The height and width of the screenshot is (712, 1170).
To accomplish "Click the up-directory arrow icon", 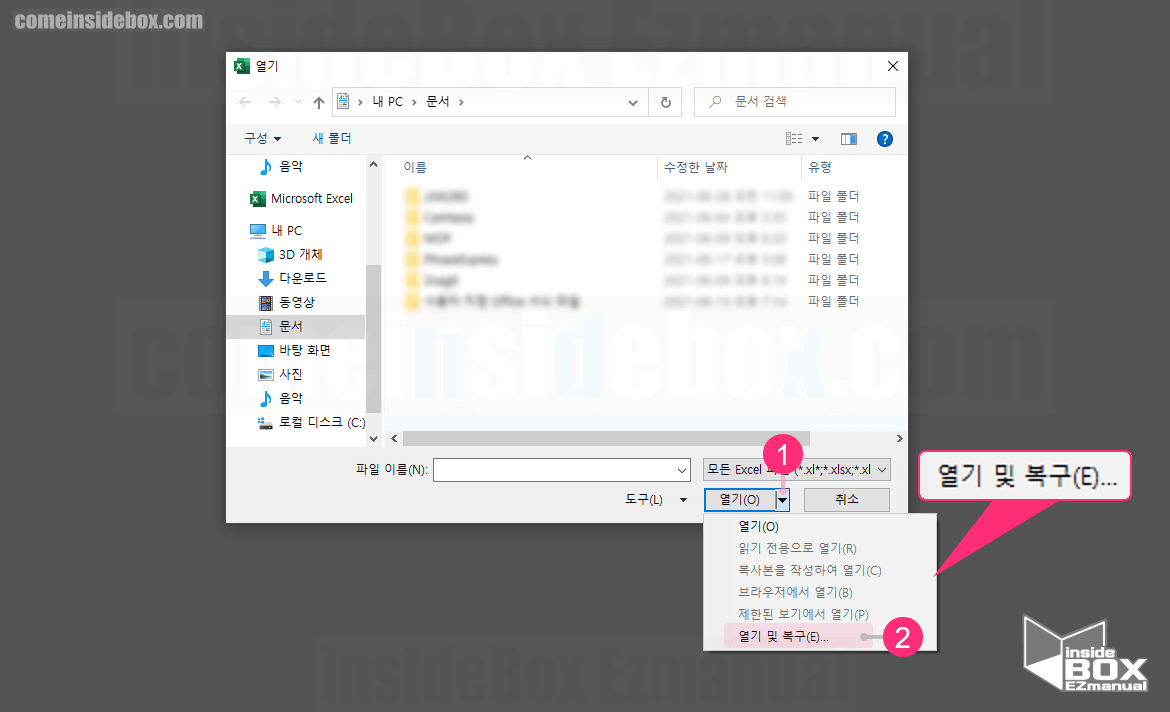I will click(319, 102).
